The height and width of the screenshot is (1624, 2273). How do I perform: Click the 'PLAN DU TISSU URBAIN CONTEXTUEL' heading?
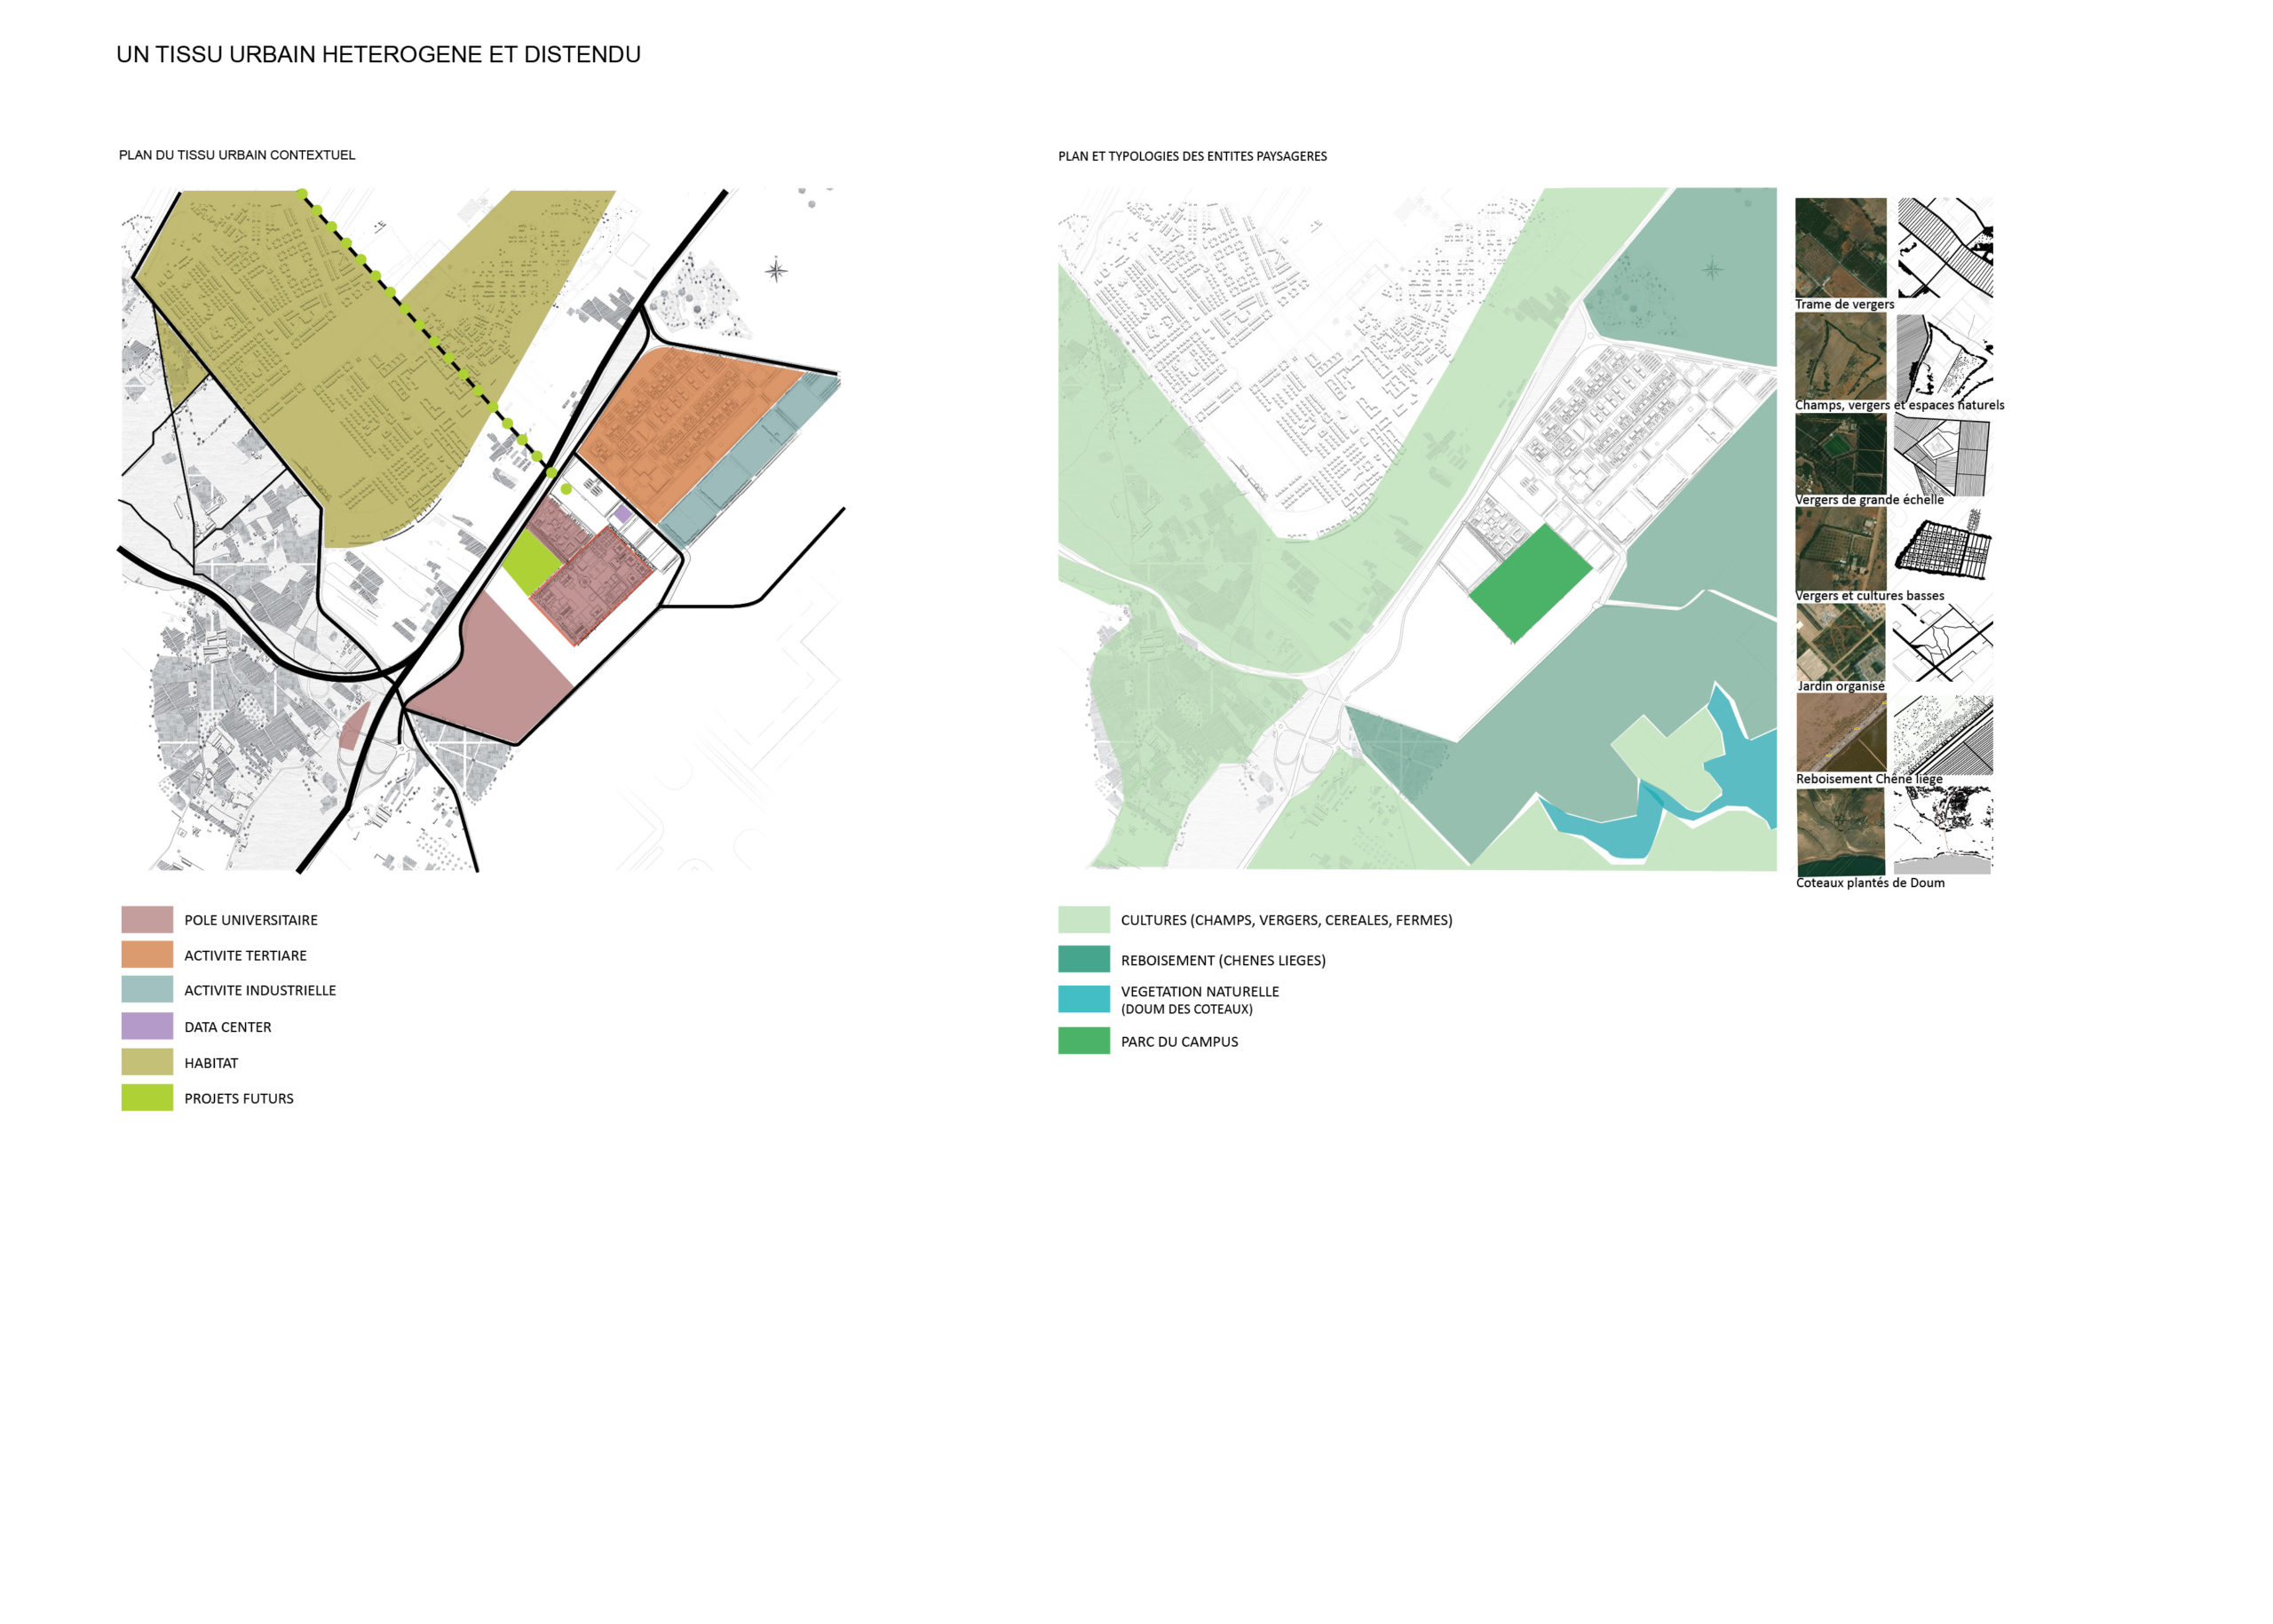pyautogui.click(x=237, y=155)
